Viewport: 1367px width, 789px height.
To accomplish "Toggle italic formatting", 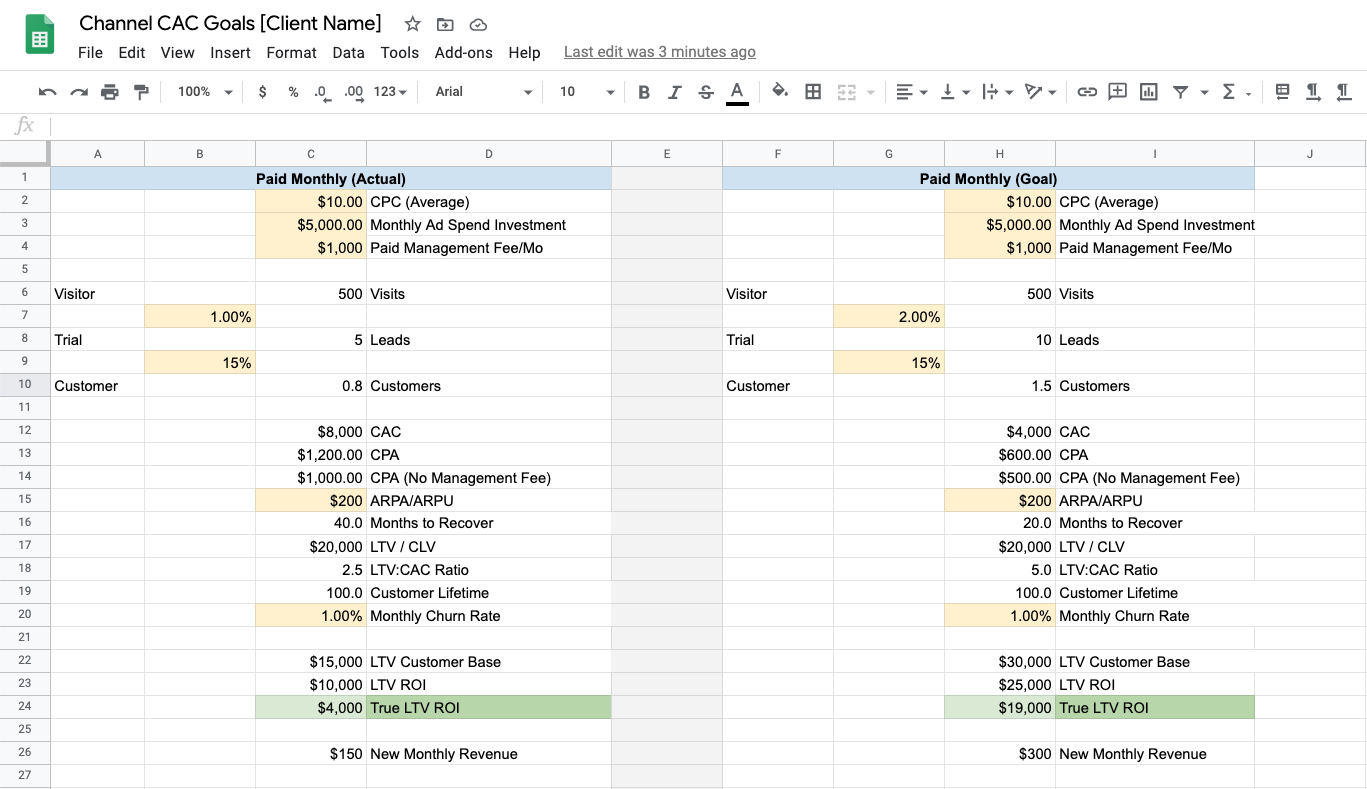I will click(x=675, y=91).
